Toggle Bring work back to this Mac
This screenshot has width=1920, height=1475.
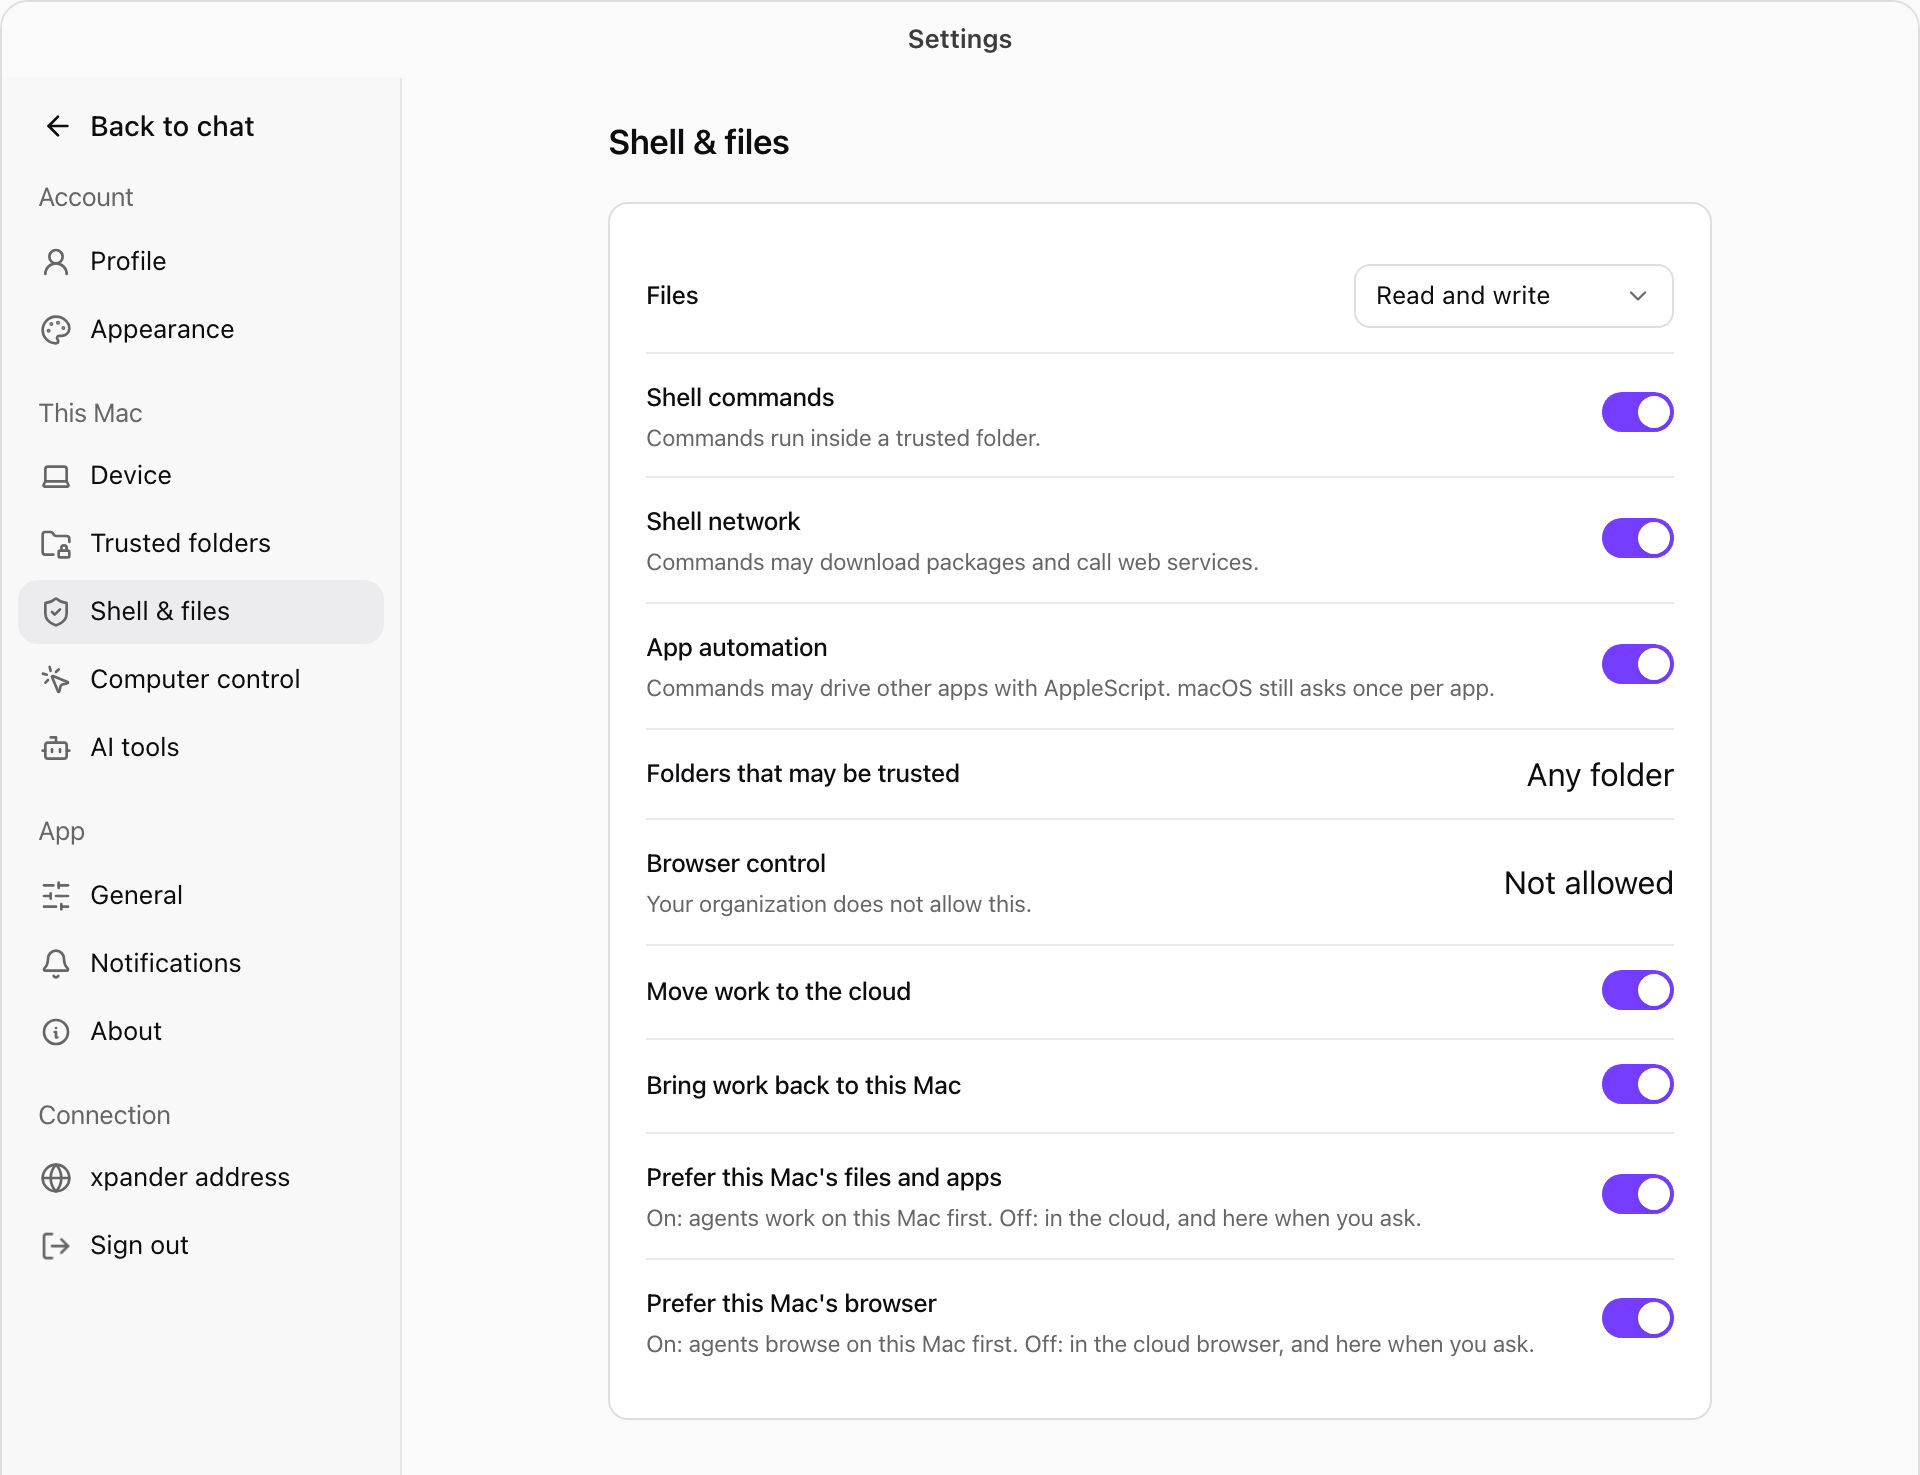point(1637,1084)
